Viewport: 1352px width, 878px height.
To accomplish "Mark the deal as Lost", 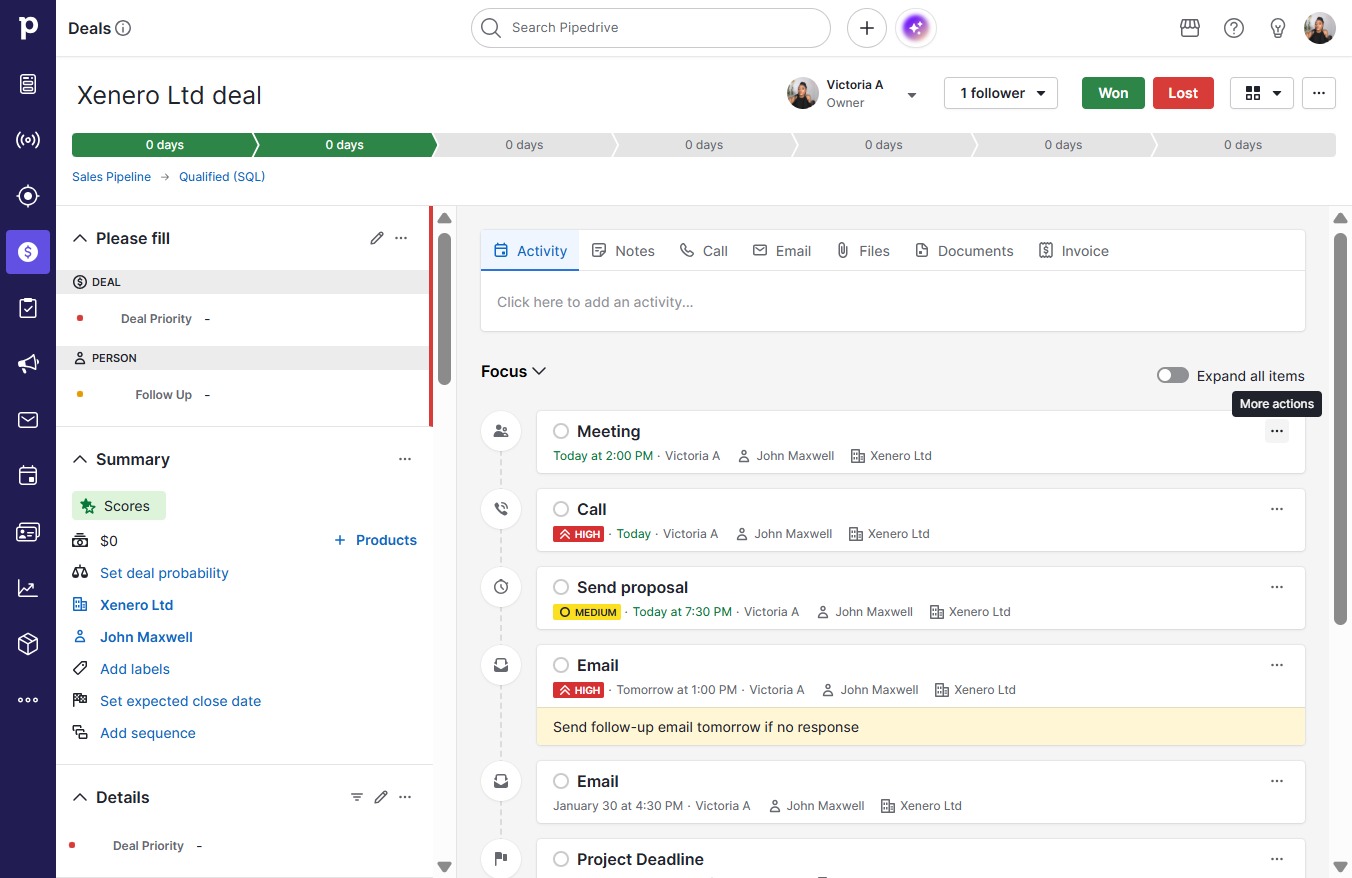I will [x=1183, y=93].
